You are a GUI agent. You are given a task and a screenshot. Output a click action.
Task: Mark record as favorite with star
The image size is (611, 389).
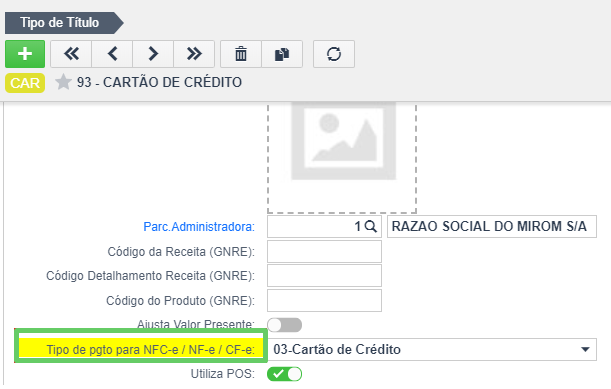(63, 82)
